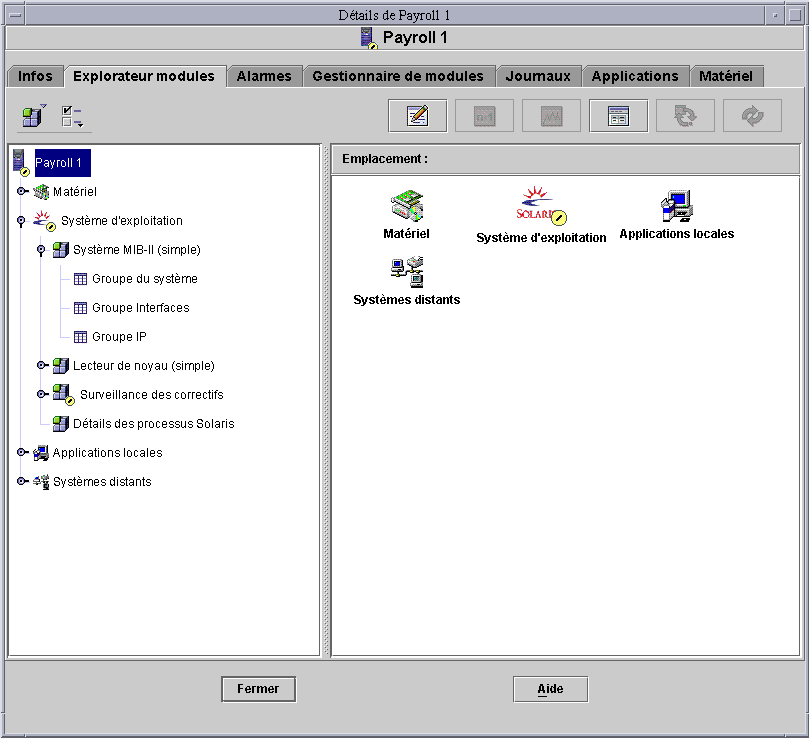This screenshot has height=738, width=809.
Task: Click the Surveillance des correctifs module icon
Action: pos(63,394)
